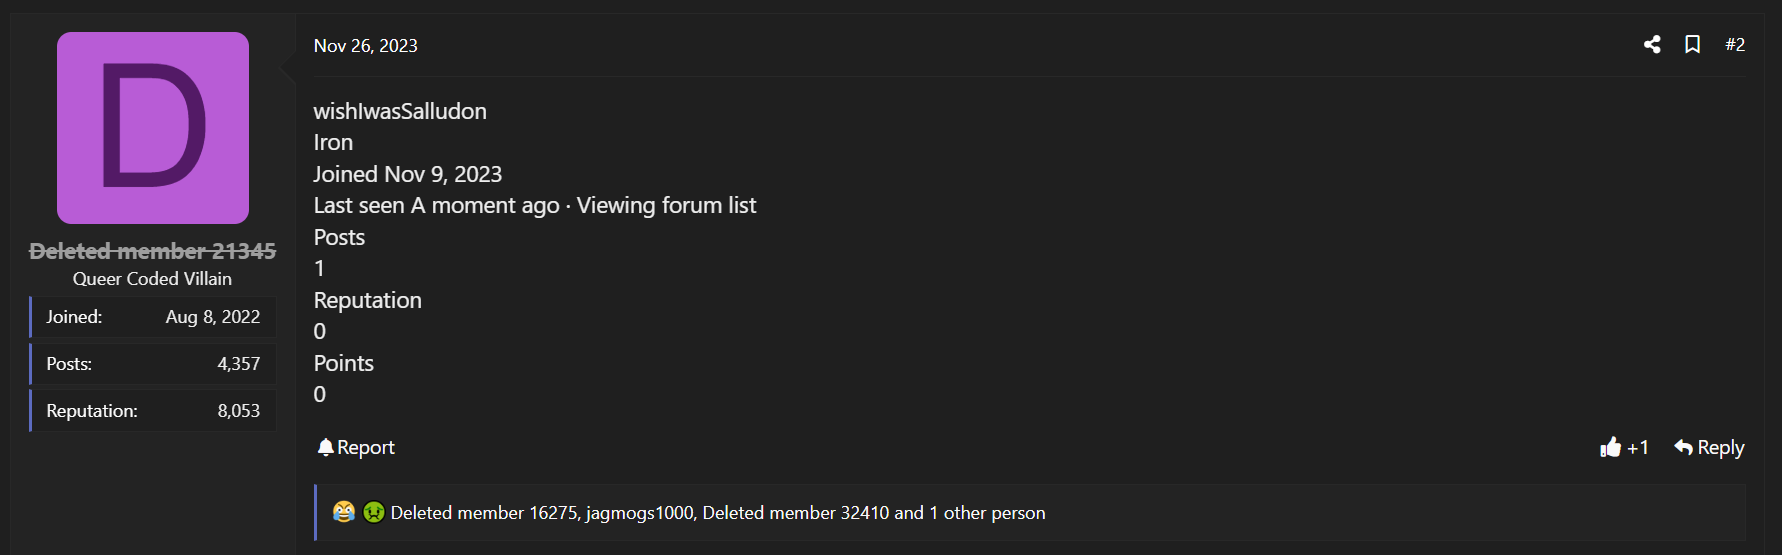Open Deleted member 32410 in reactions
Viewport: 1782px width, 555px height.
pyautogui.click(x=796, y=513)
